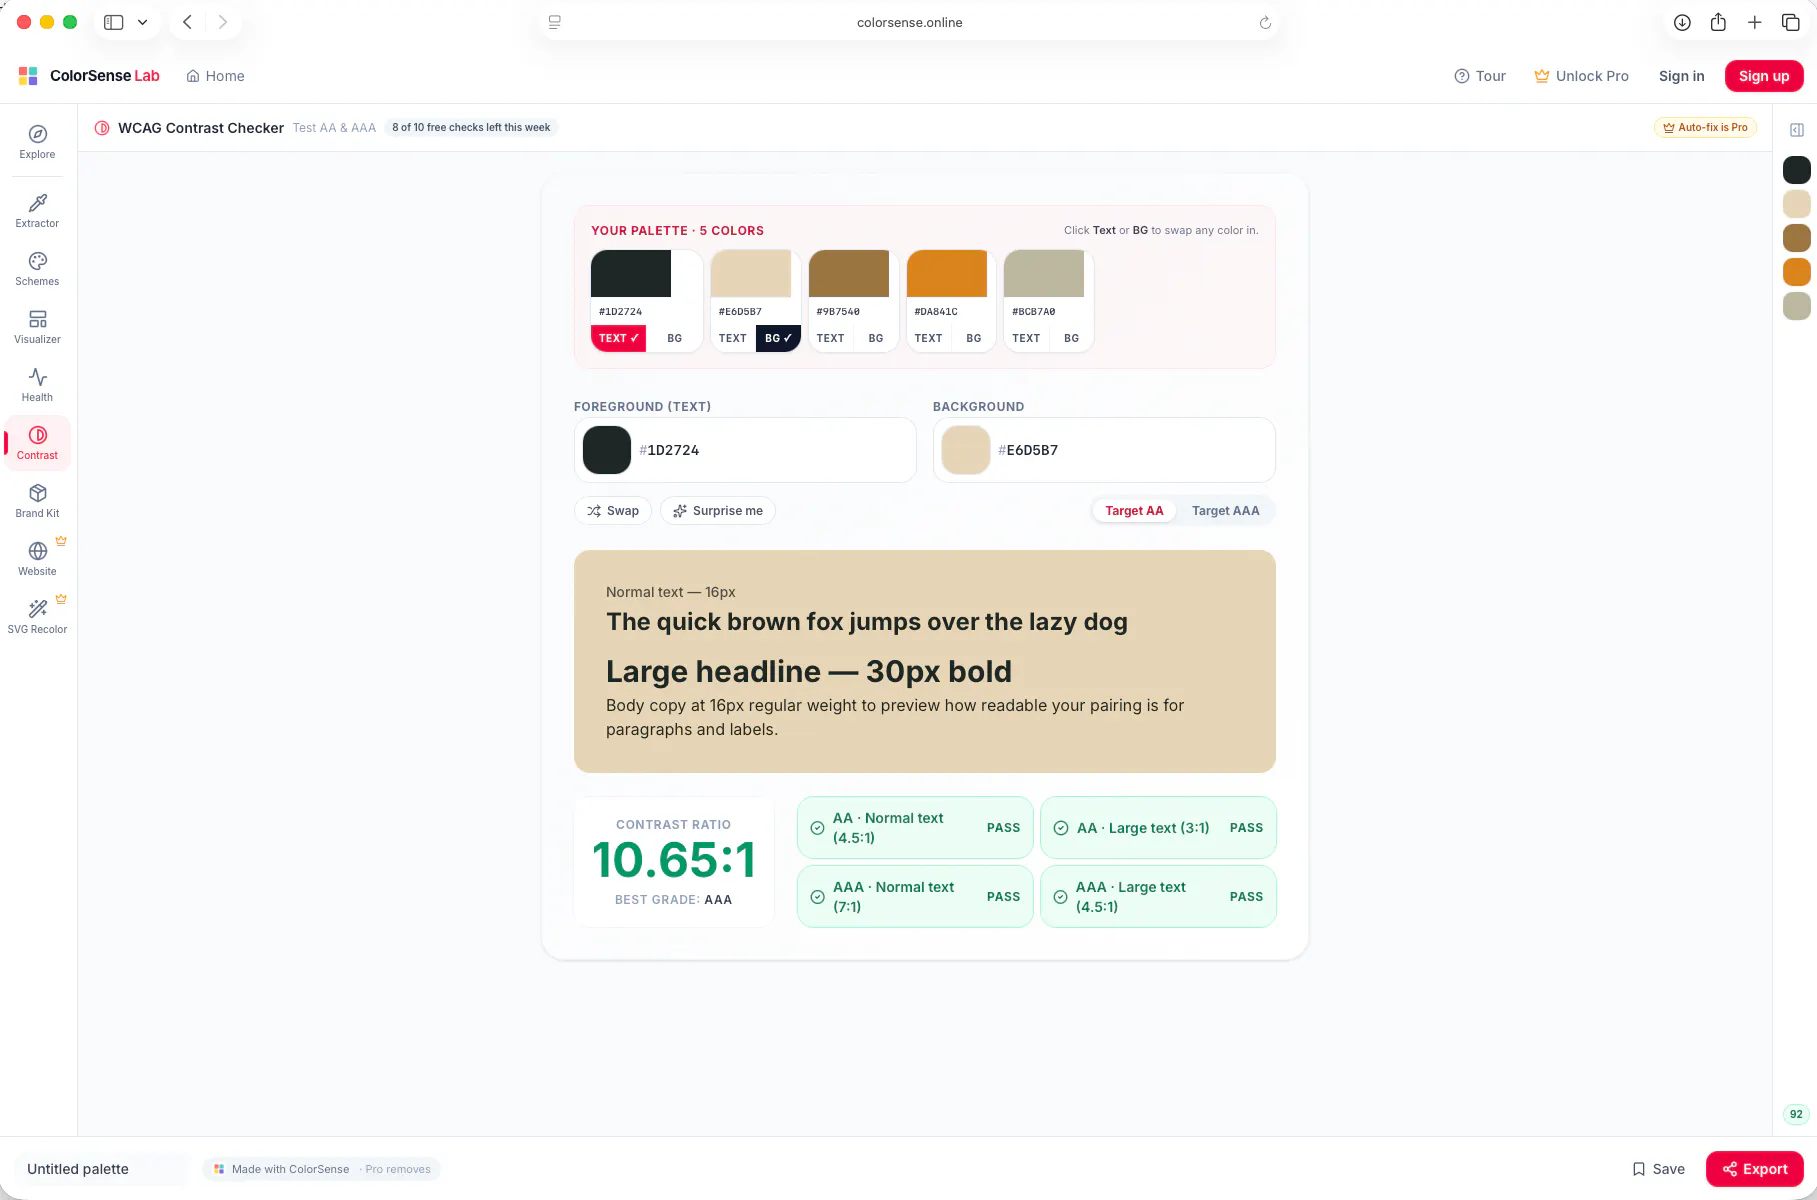
Task: Select the Target AAA tab
Action: (1226, 511)
